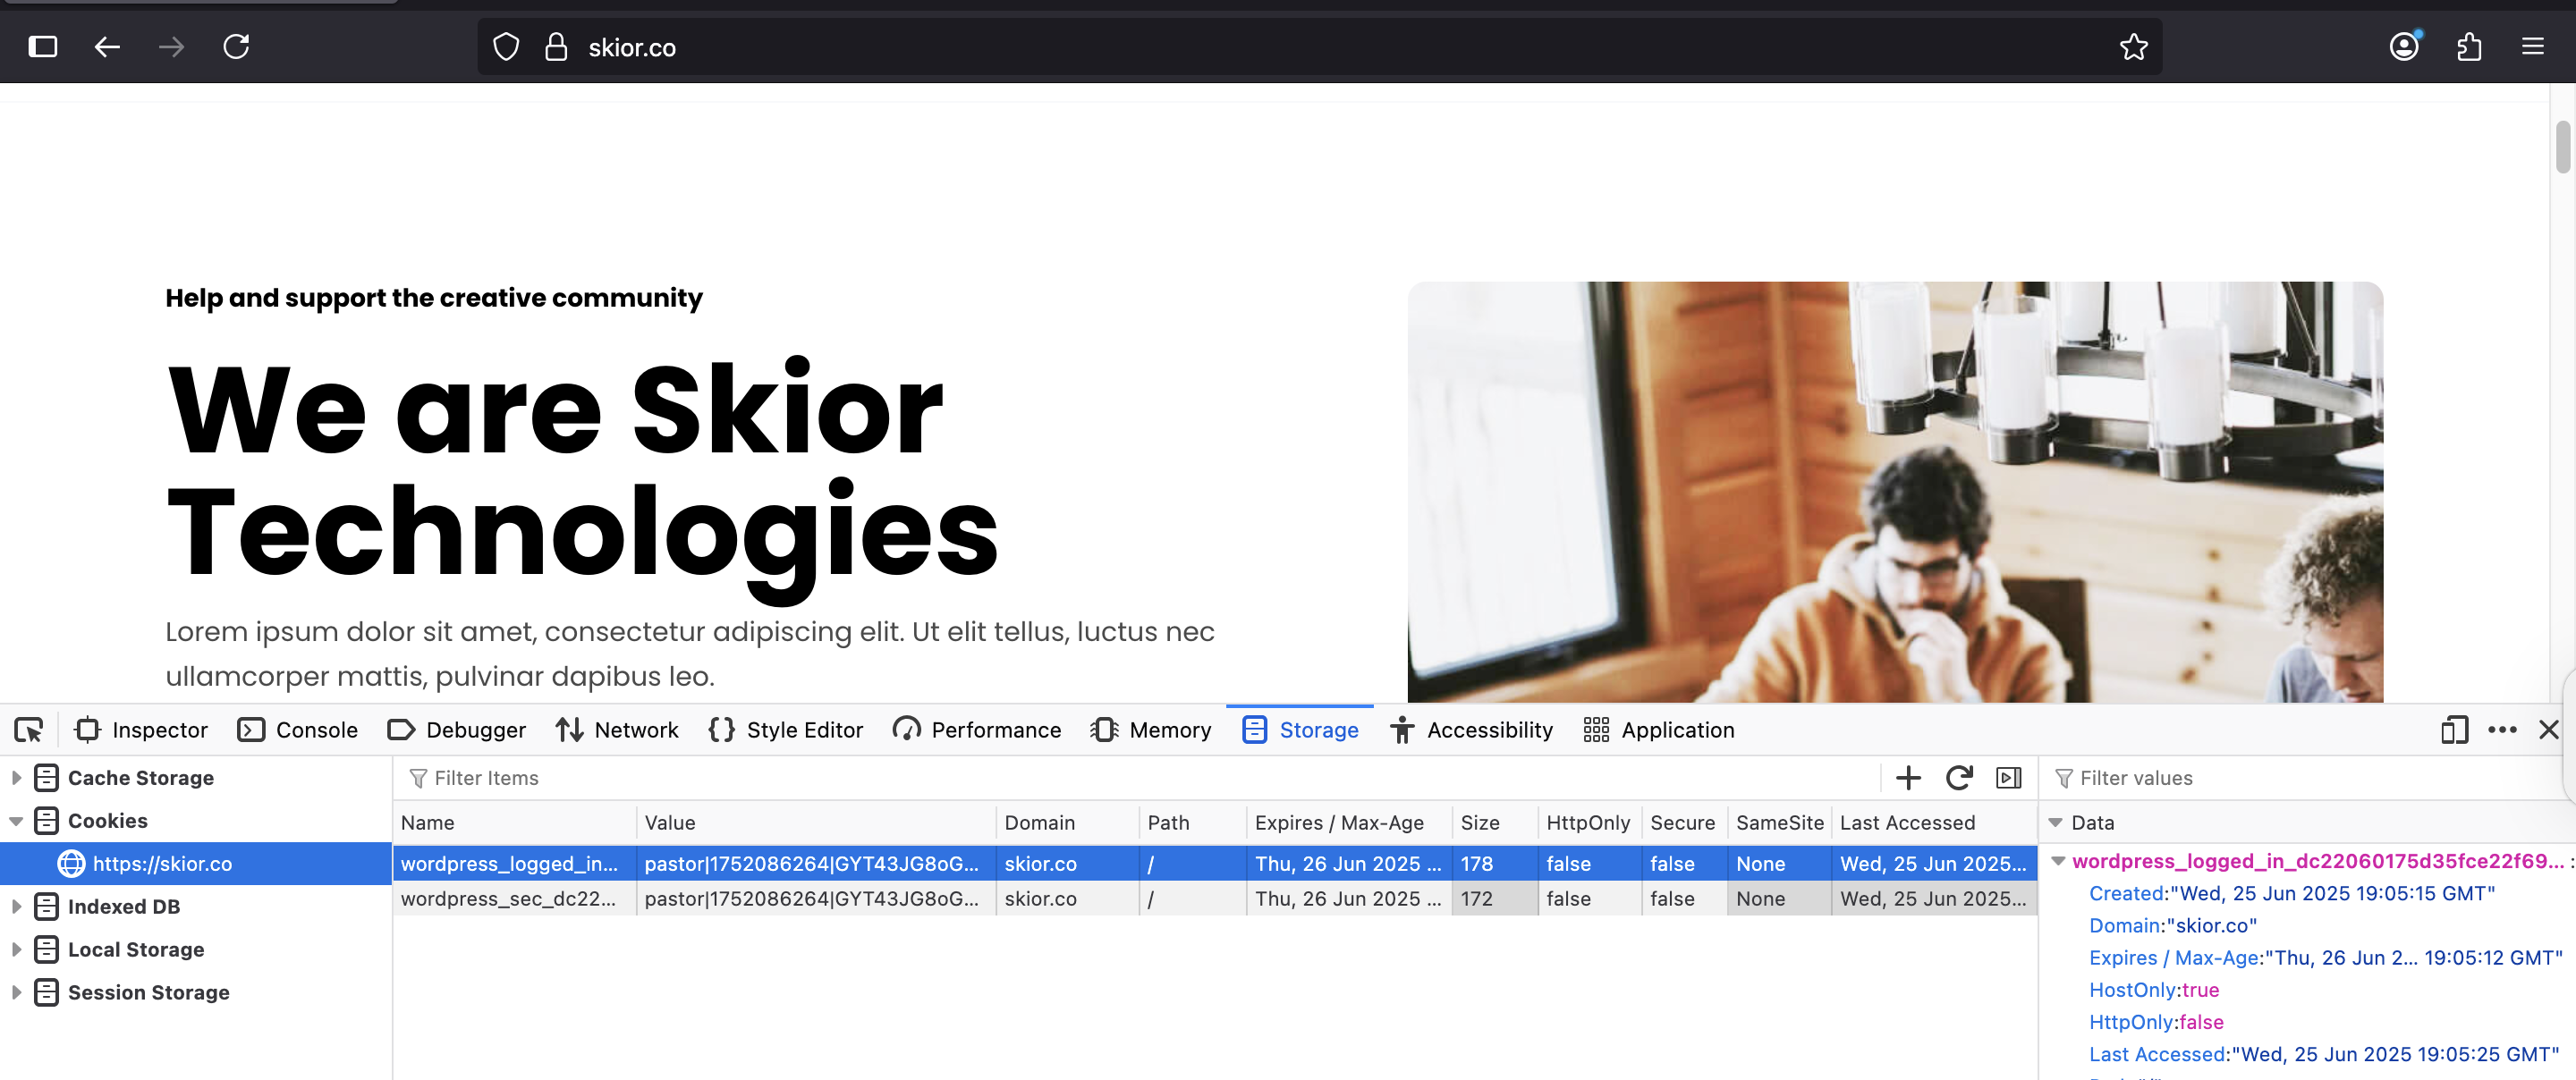The image size is (2576, 1080).
Task: Click the Last Accessed detail line
Action: coord(2324,1054)
